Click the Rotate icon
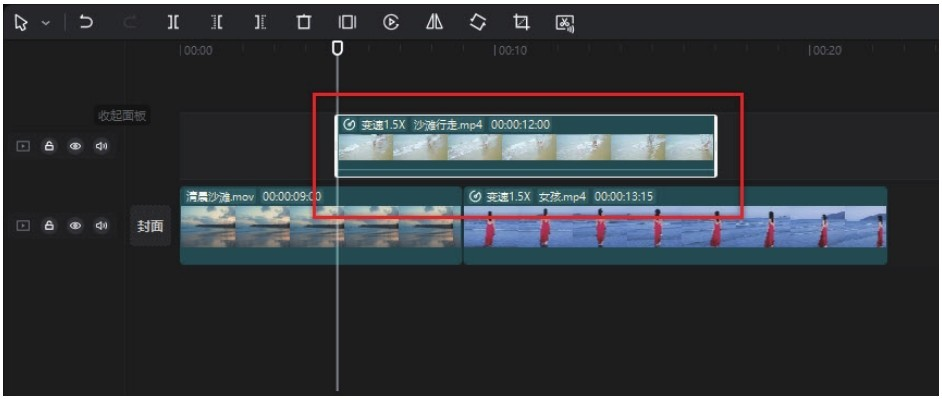The image size is (942, 399). 478,23
